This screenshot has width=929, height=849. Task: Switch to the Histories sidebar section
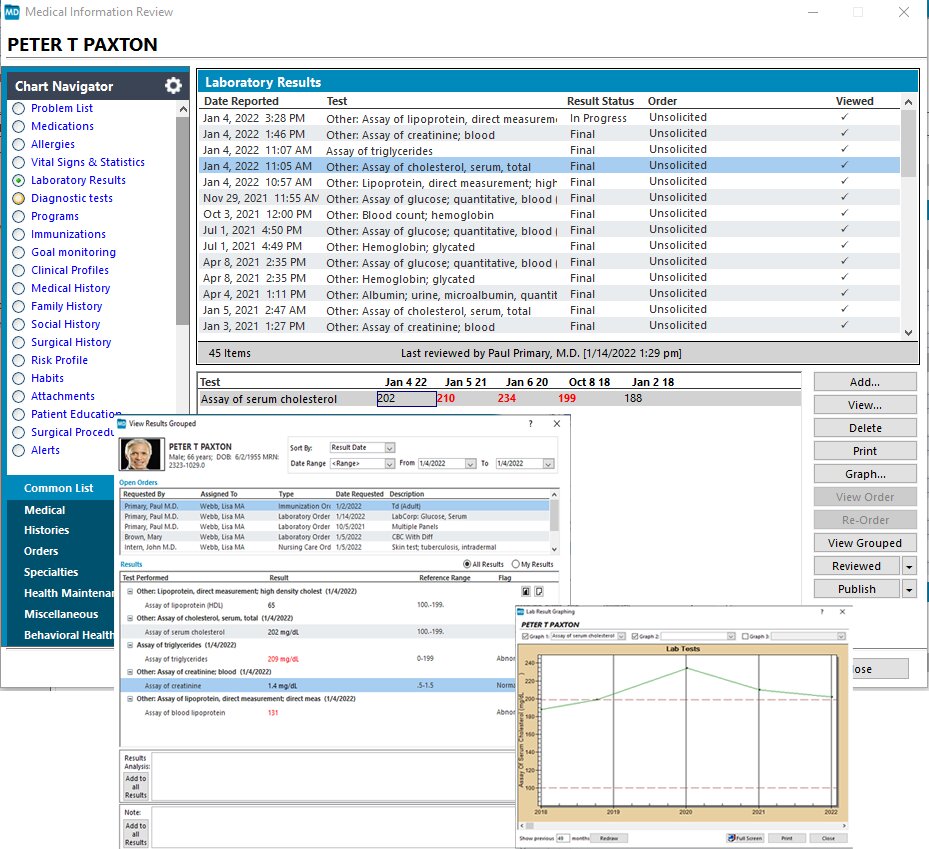click(47, 530)
